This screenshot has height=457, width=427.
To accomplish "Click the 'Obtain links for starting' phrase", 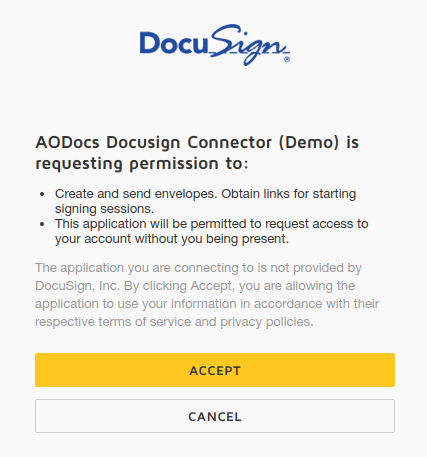I will pos(289,194).
